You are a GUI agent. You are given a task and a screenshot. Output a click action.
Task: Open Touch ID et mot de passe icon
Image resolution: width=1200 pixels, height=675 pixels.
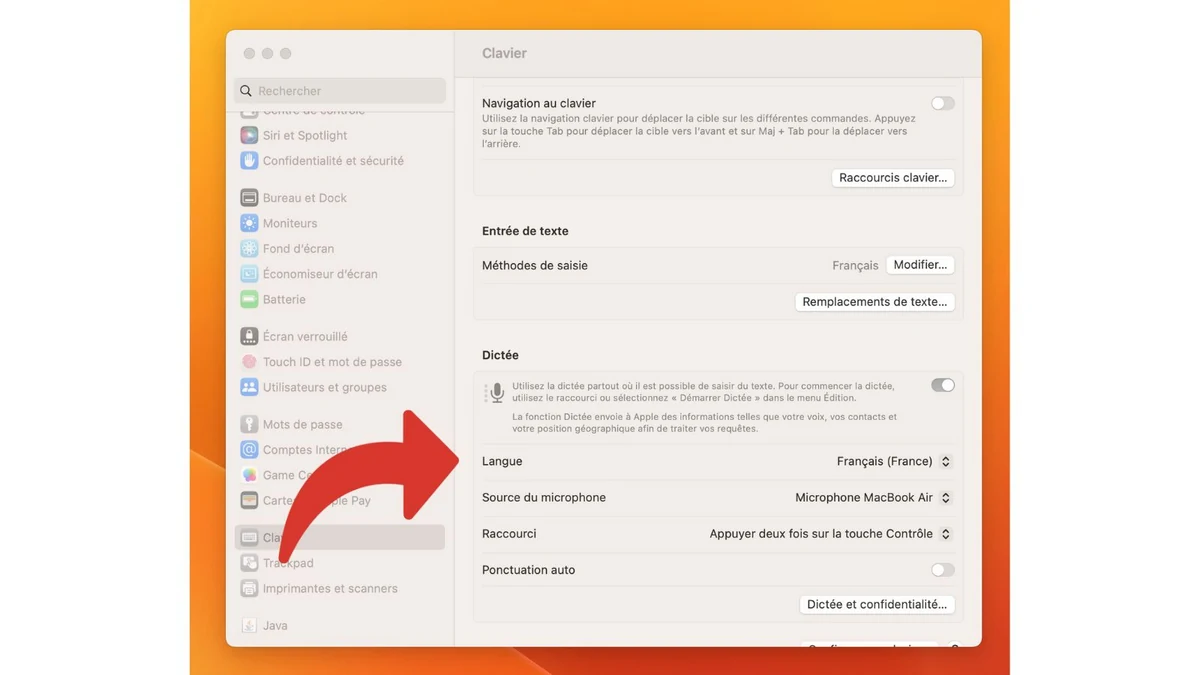pos(249,362)
